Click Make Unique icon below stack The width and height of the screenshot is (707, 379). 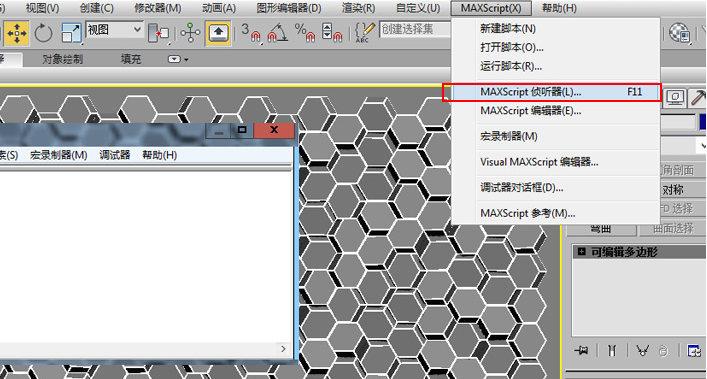pos(643,350)
